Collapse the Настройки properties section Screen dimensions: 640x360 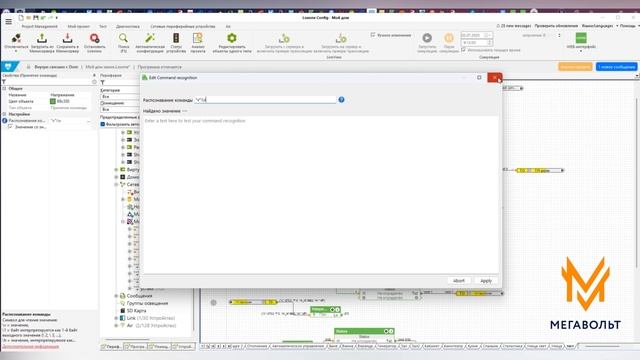click(4, 114)
